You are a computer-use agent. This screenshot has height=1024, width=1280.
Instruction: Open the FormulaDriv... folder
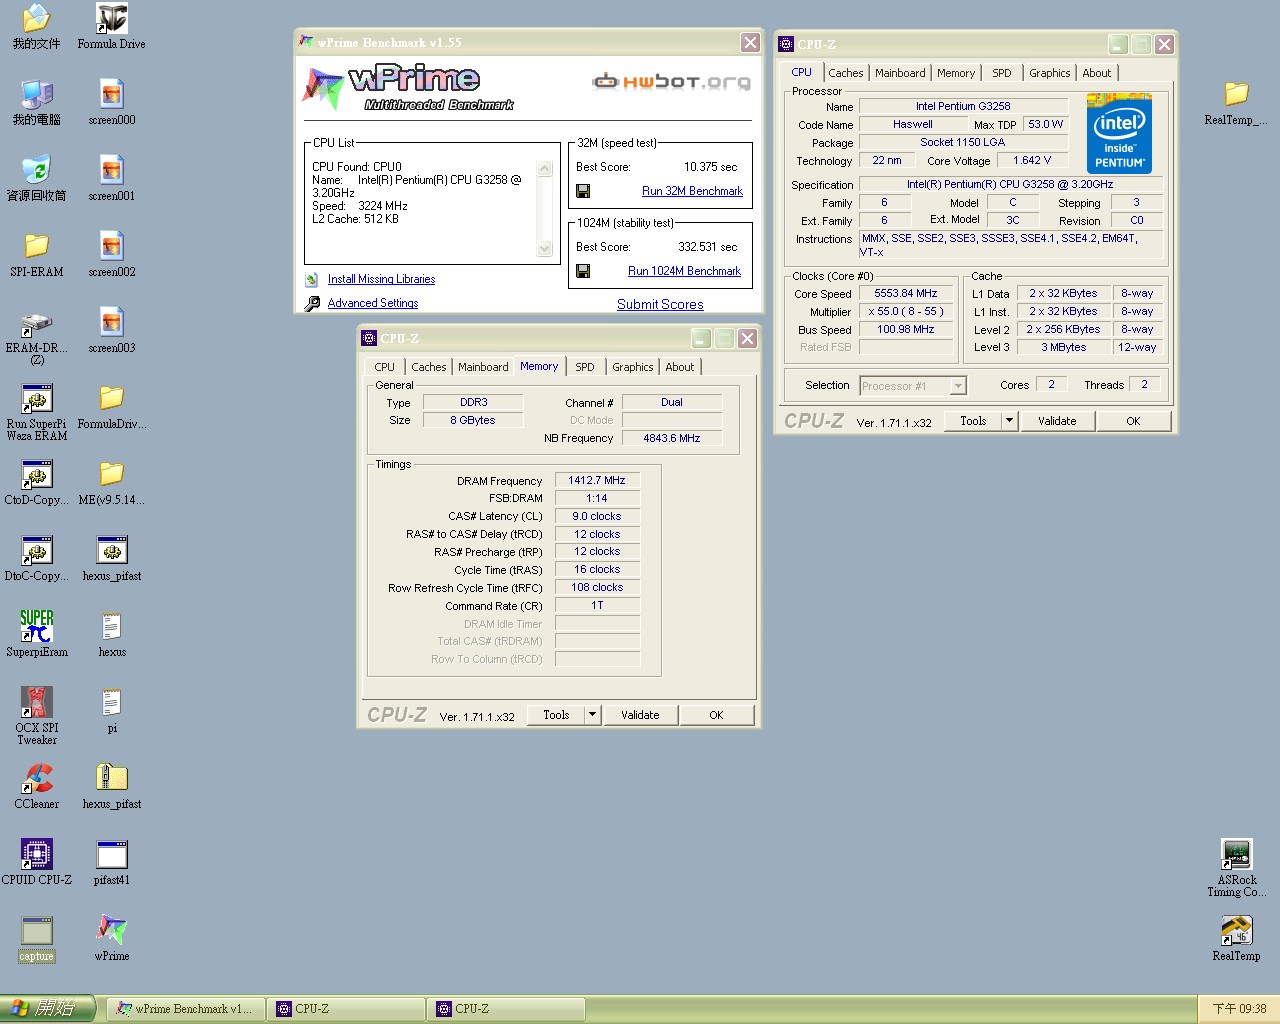pos(111,406)
